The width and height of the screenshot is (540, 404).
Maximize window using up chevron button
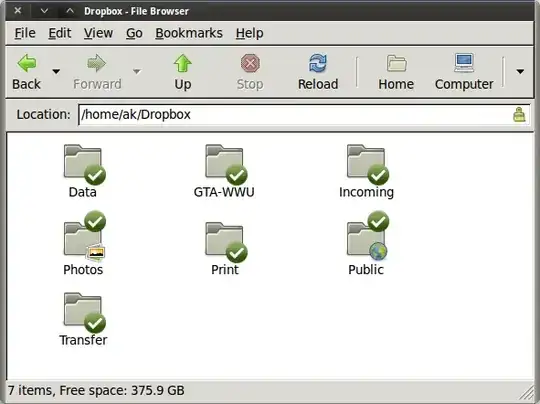70,11
